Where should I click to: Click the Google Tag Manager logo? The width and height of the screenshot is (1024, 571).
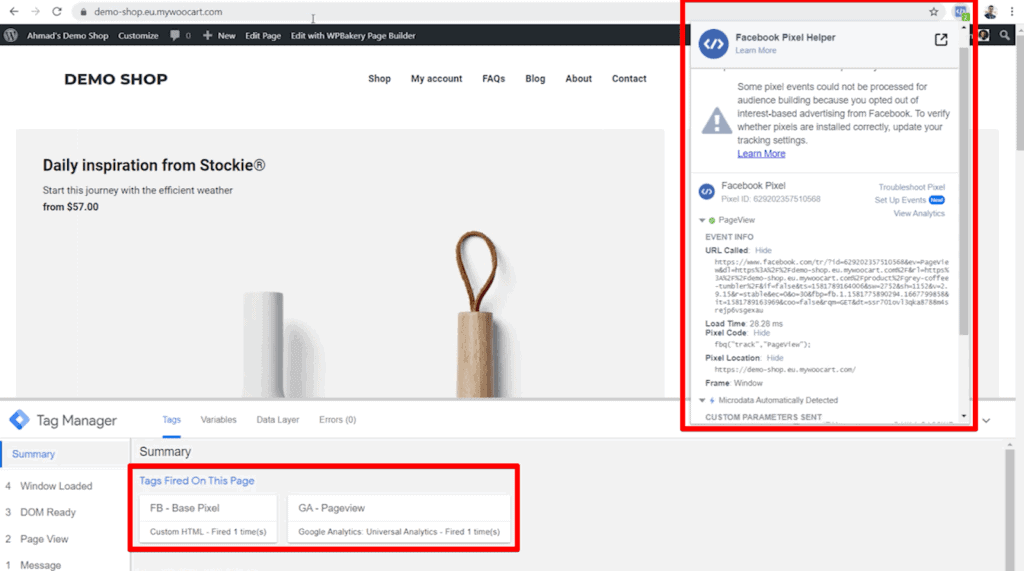pyautogui.click(x=19, y=420)
